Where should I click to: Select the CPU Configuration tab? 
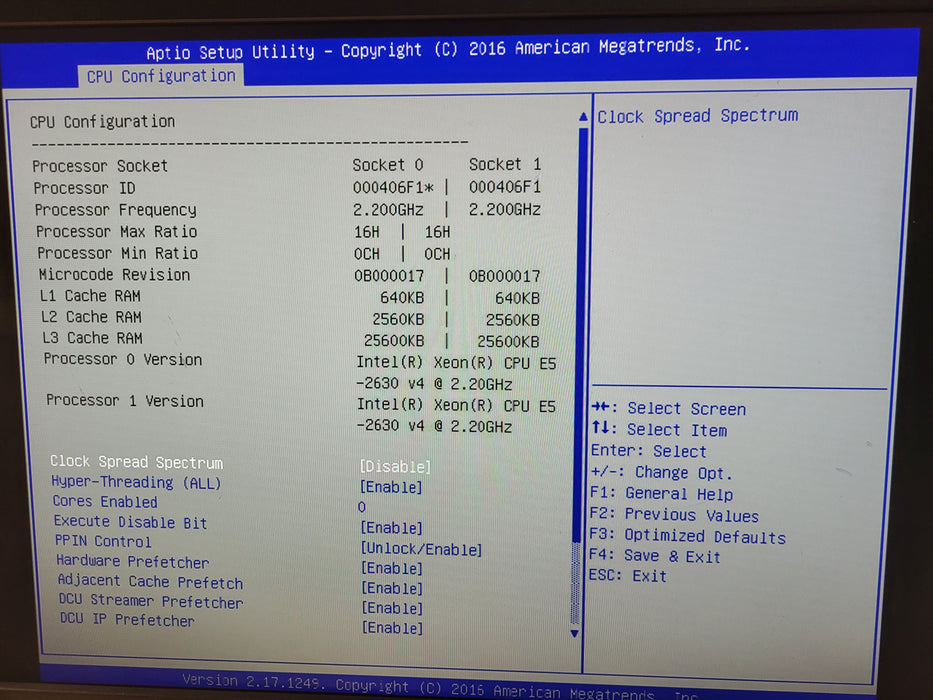tap(161, 76)
